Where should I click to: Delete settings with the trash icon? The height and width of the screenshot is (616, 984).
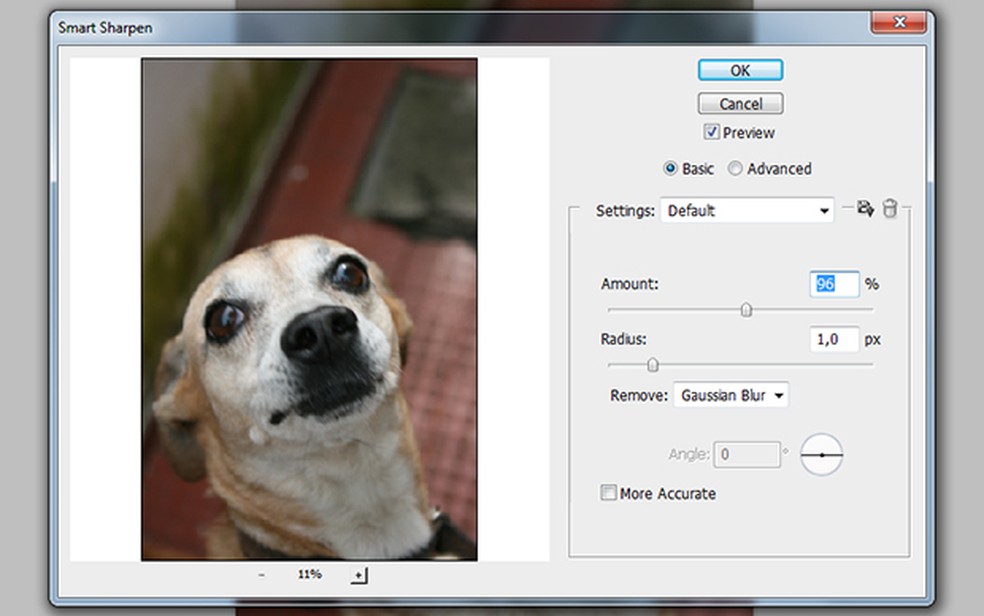pyautogui.click(x=890, y=208)
